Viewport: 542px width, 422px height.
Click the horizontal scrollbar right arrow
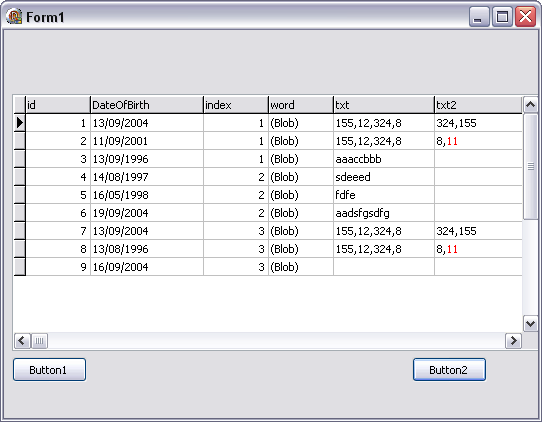tap(513, 341)
